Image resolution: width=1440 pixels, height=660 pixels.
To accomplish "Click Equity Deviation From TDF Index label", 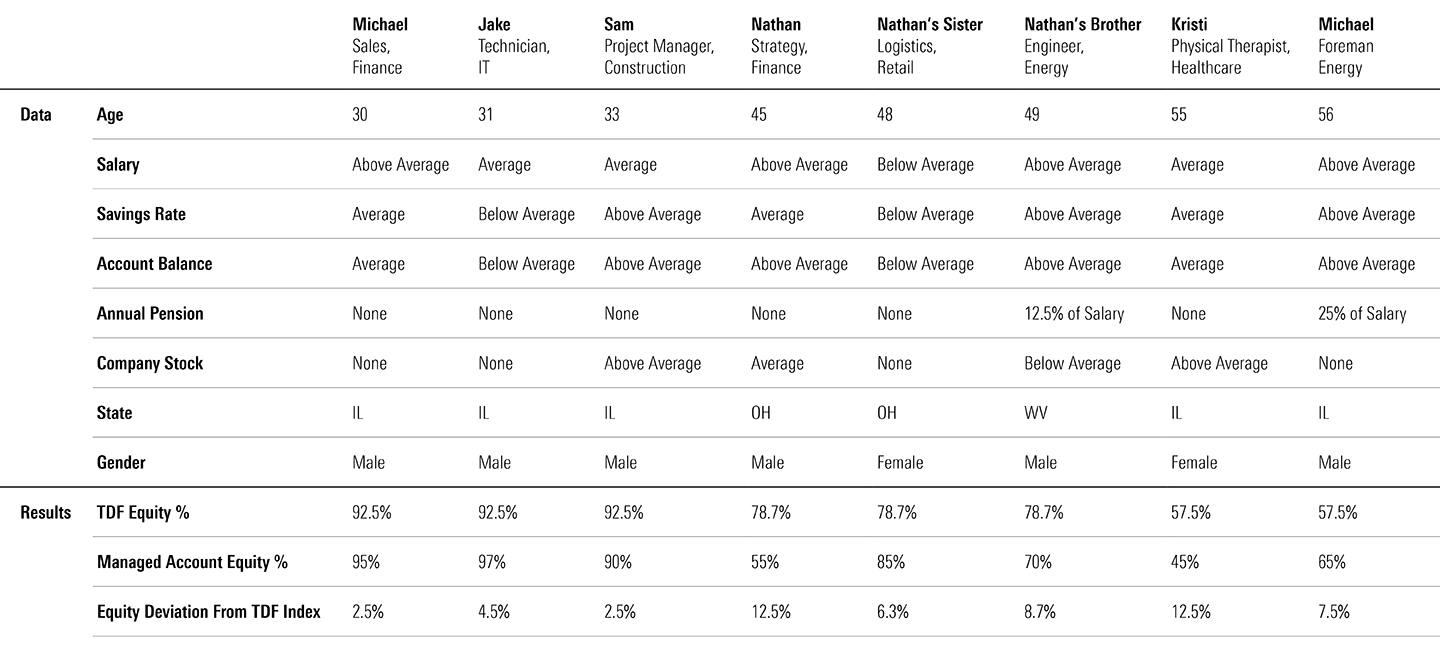I will (209, 611).
